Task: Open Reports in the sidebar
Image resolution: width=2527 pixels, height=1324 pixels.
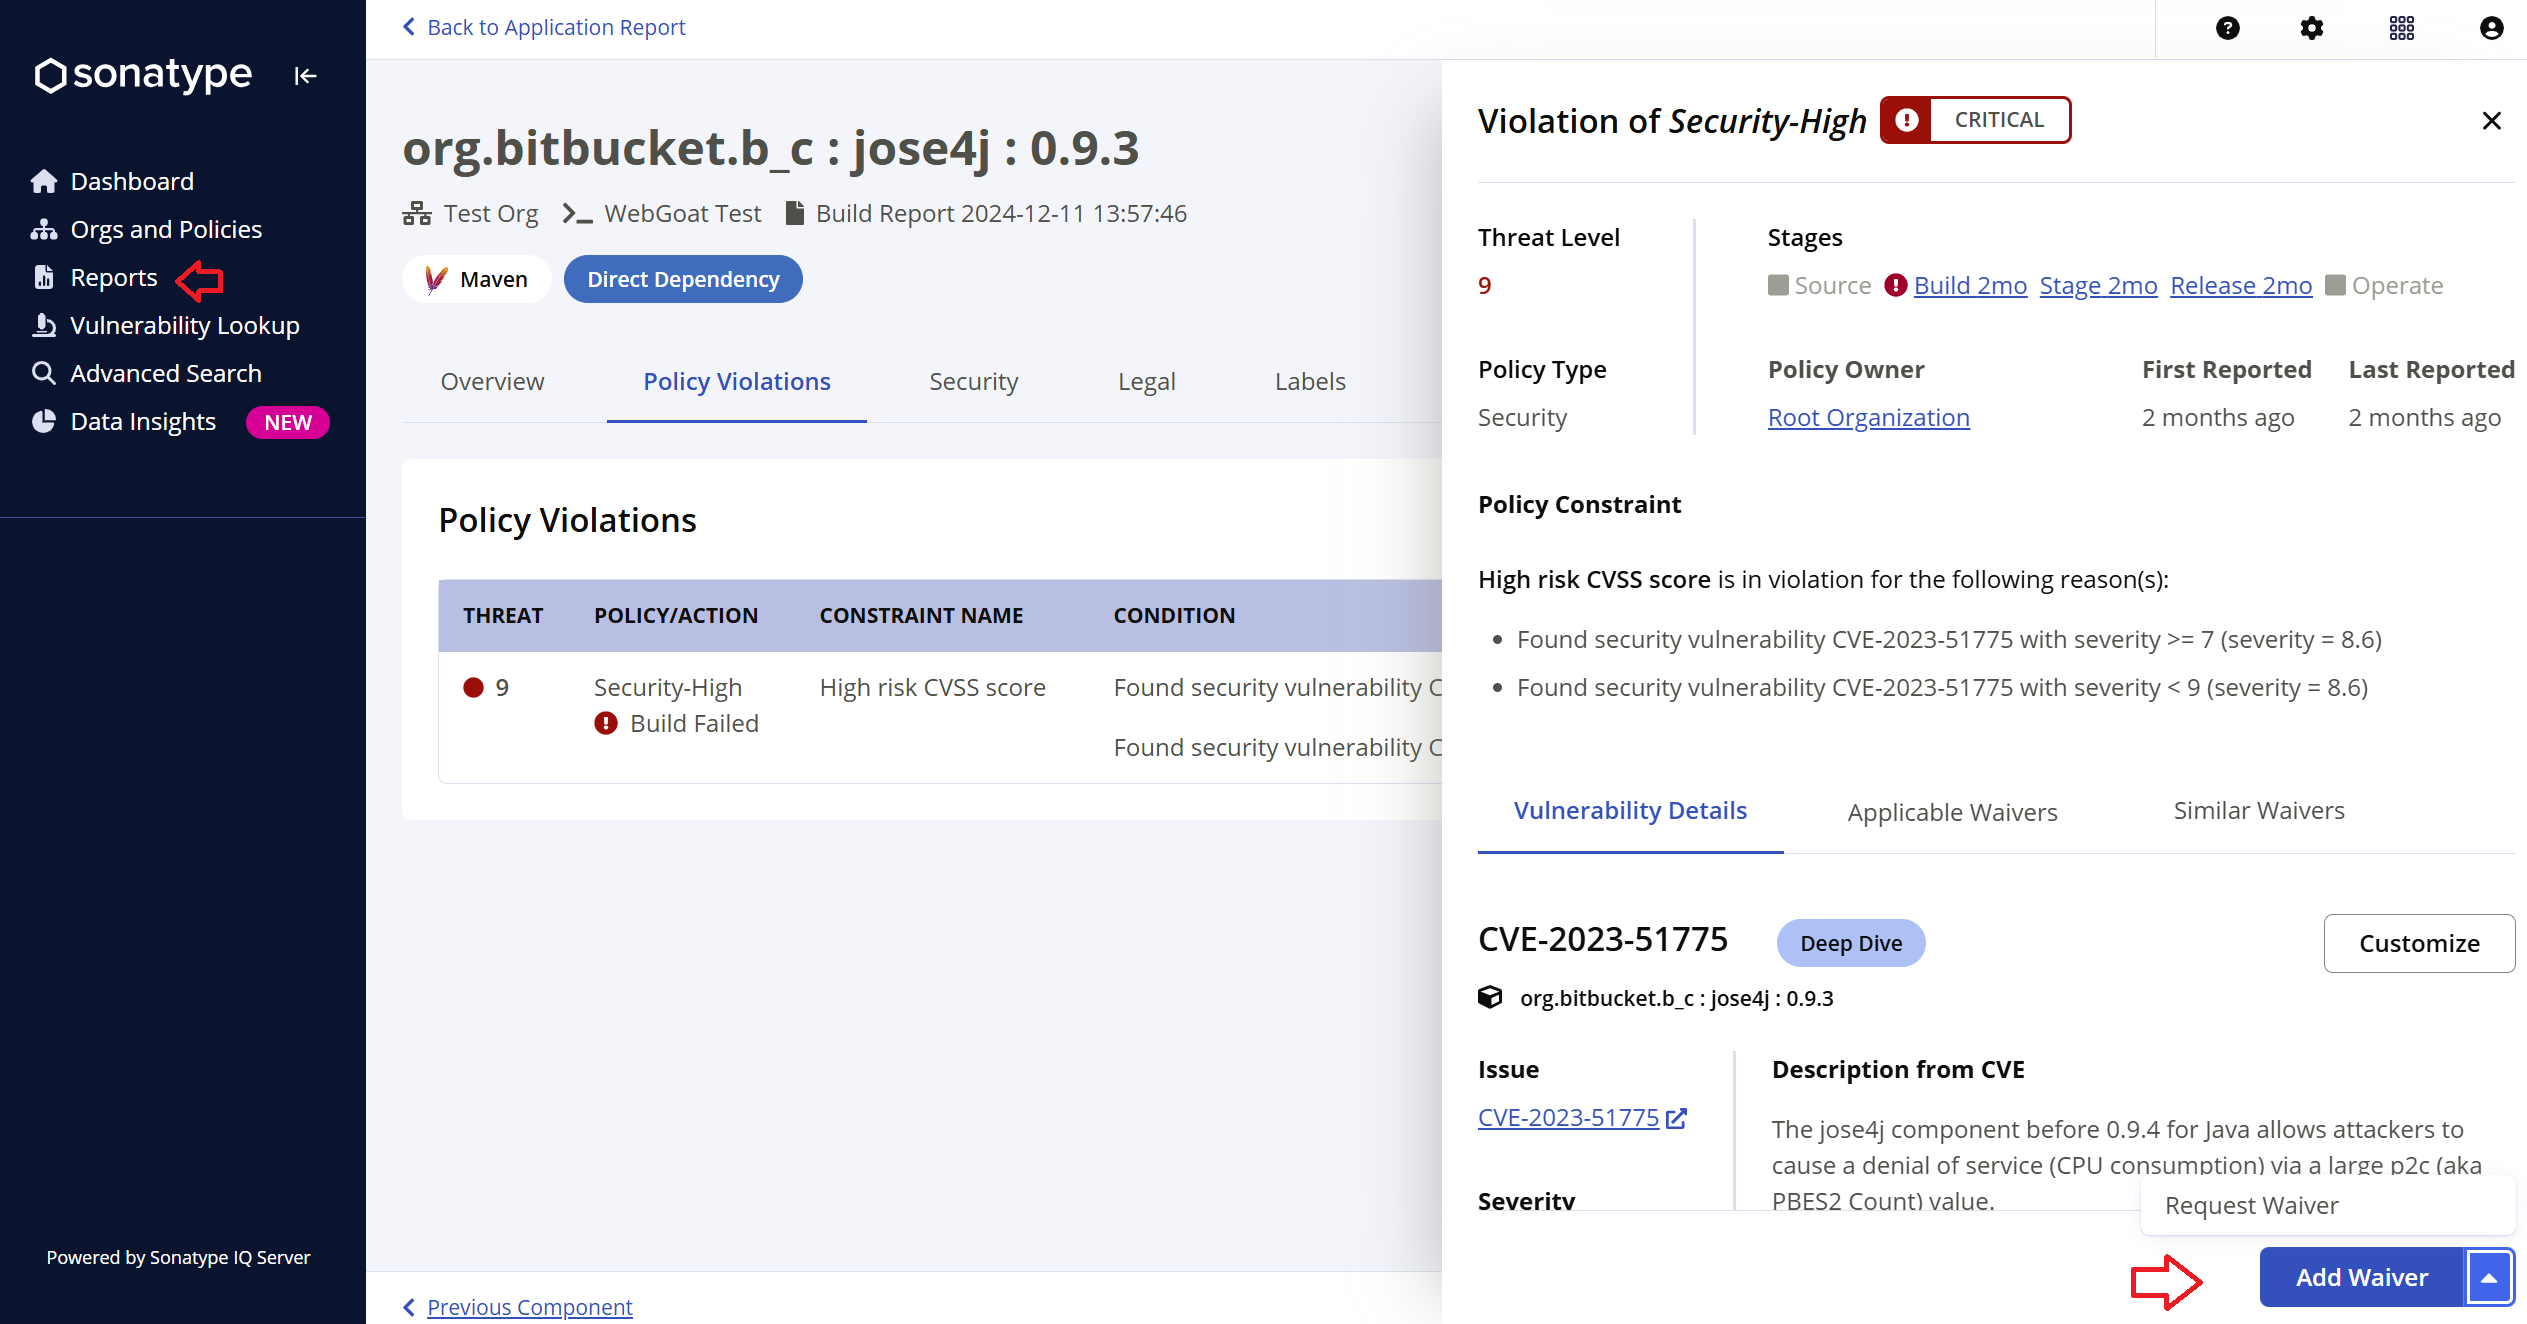Action: [x=94, y=277]
